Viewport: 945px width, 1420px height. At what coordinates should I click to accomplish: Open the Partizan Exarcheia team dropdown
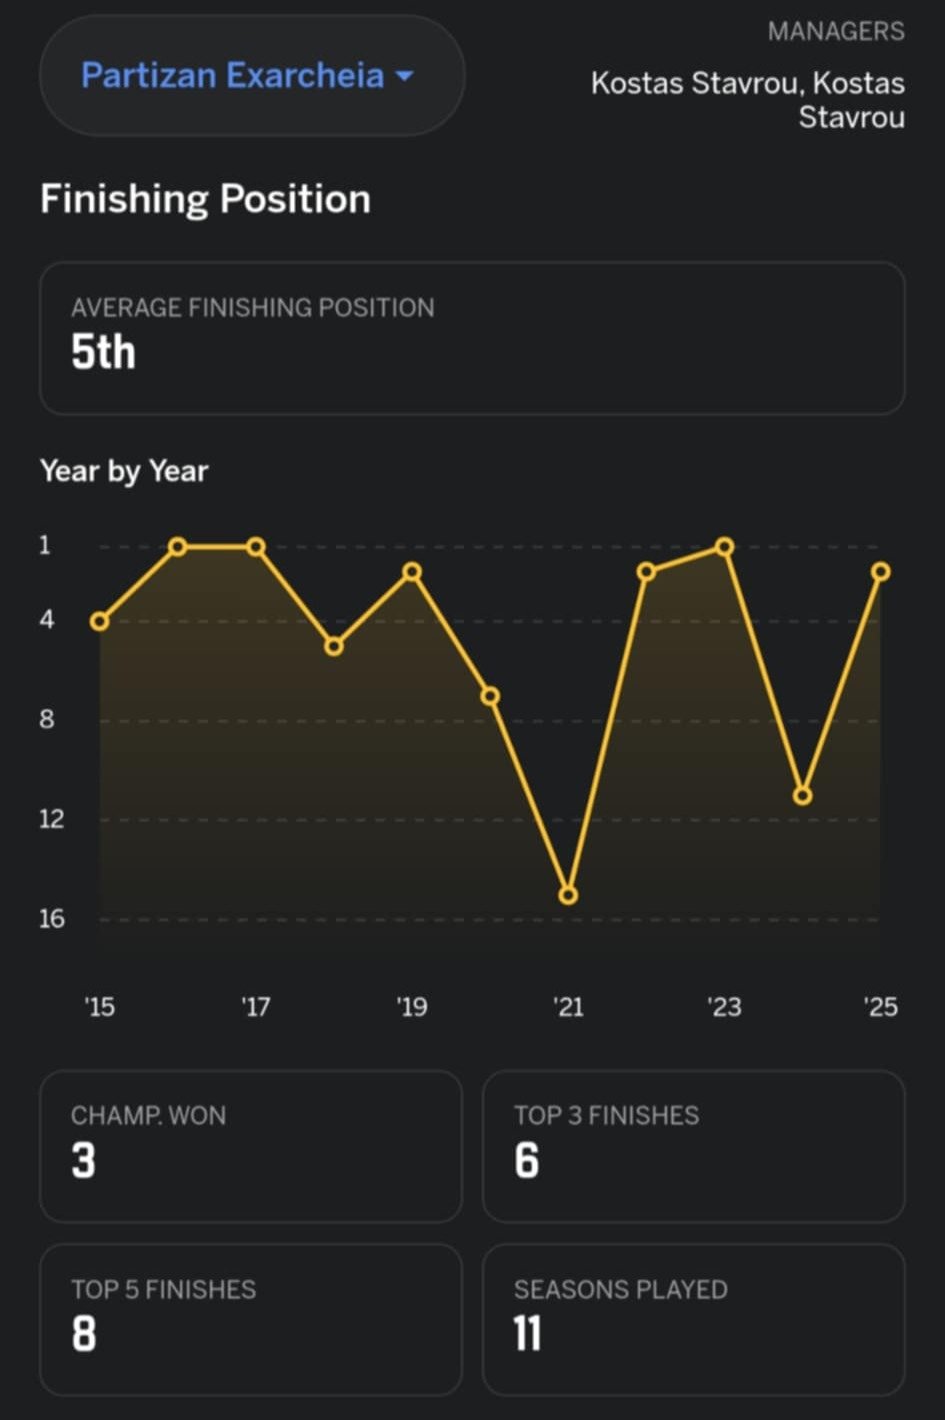point(232,76)
